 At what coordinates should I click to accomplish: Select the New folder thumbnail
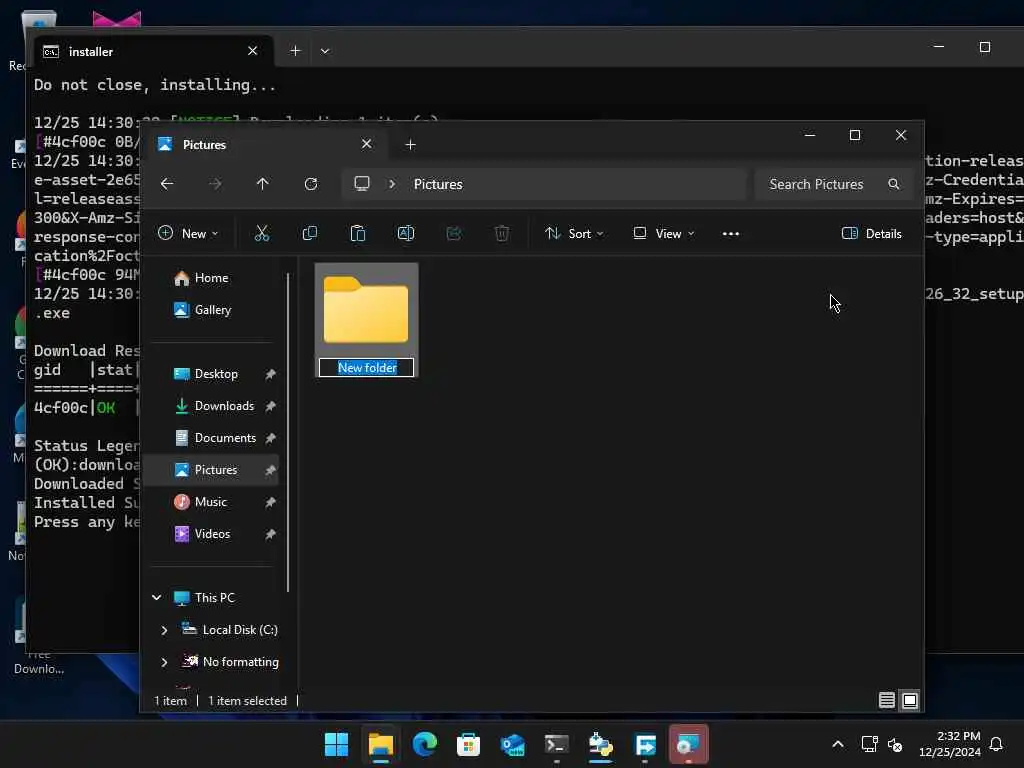[x=366, y=310]
